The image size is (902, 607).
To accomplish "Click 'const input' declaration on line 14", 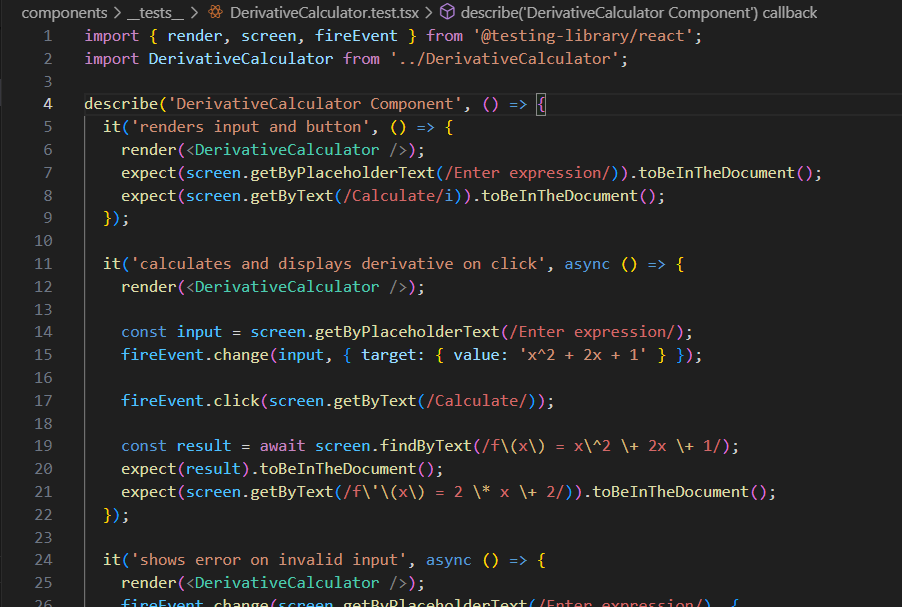I will tap(171, 332).
